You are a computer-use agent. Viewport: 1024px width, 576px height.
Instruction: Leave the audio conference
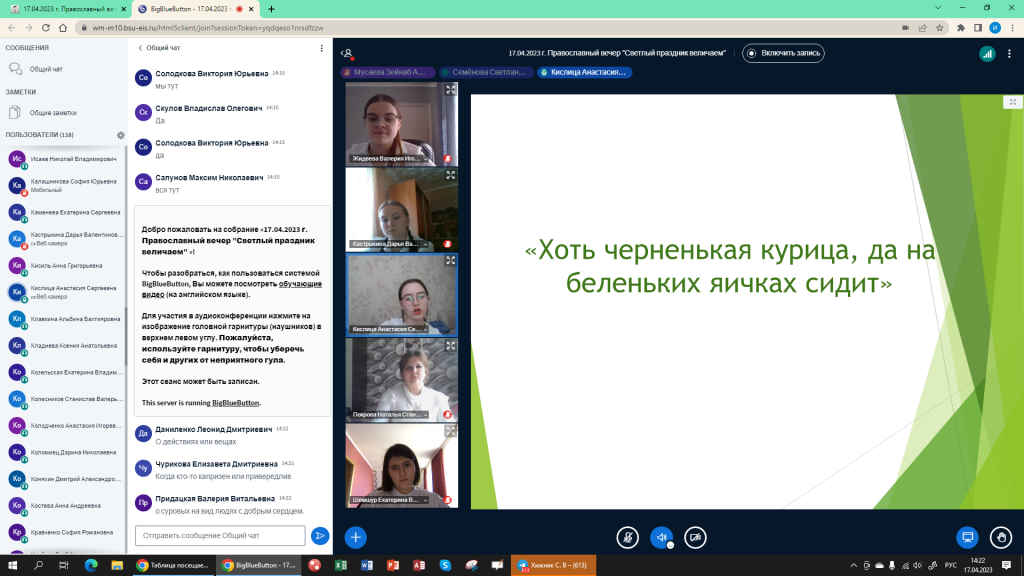(x=662, y=537)
